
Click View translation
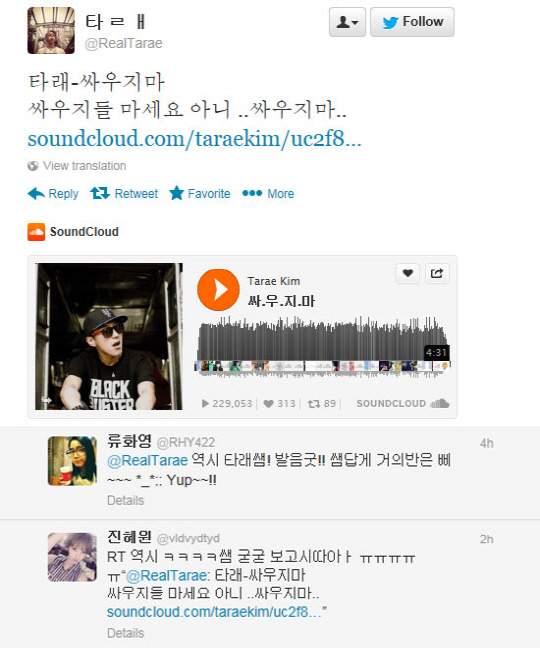(84, 166)
